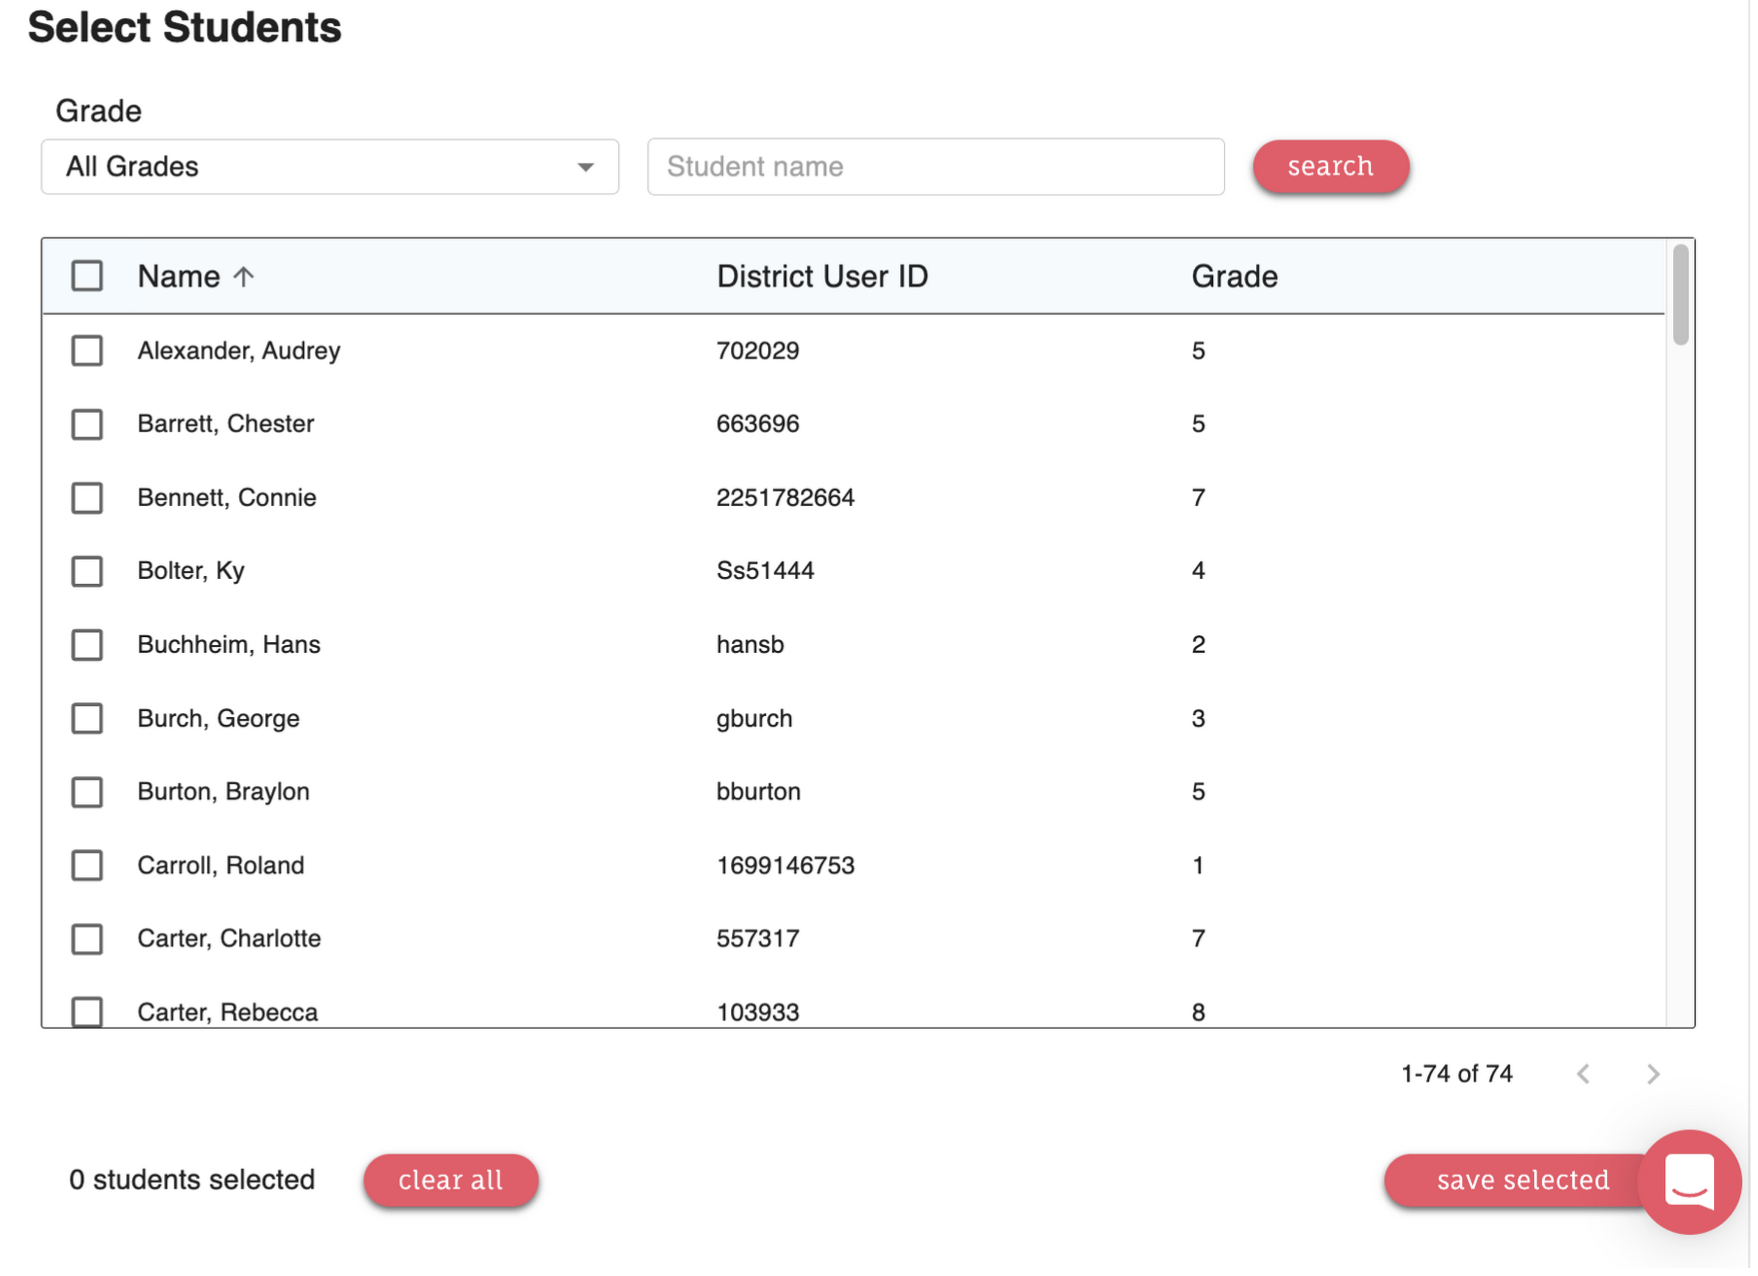
Task: Click the user ID 557317
Action: pos(760,941)
